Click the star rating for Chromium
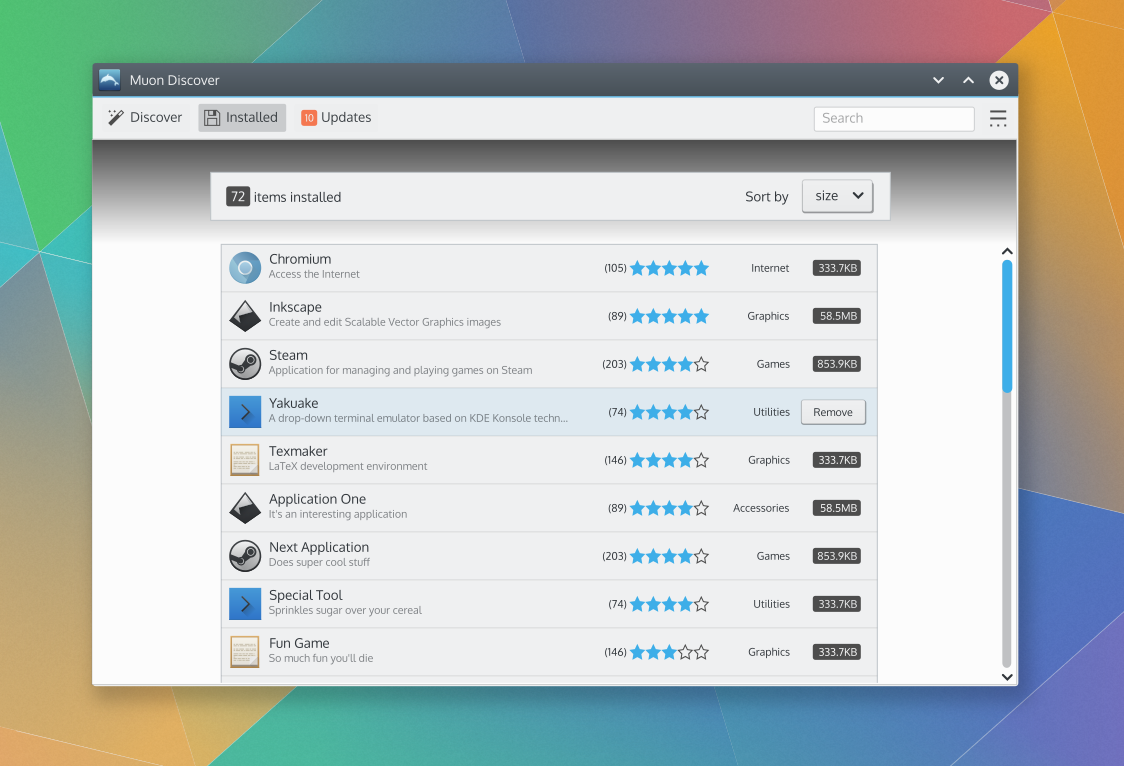Image resolution: width=1124 pixels, height=766 pixels. 669,268
